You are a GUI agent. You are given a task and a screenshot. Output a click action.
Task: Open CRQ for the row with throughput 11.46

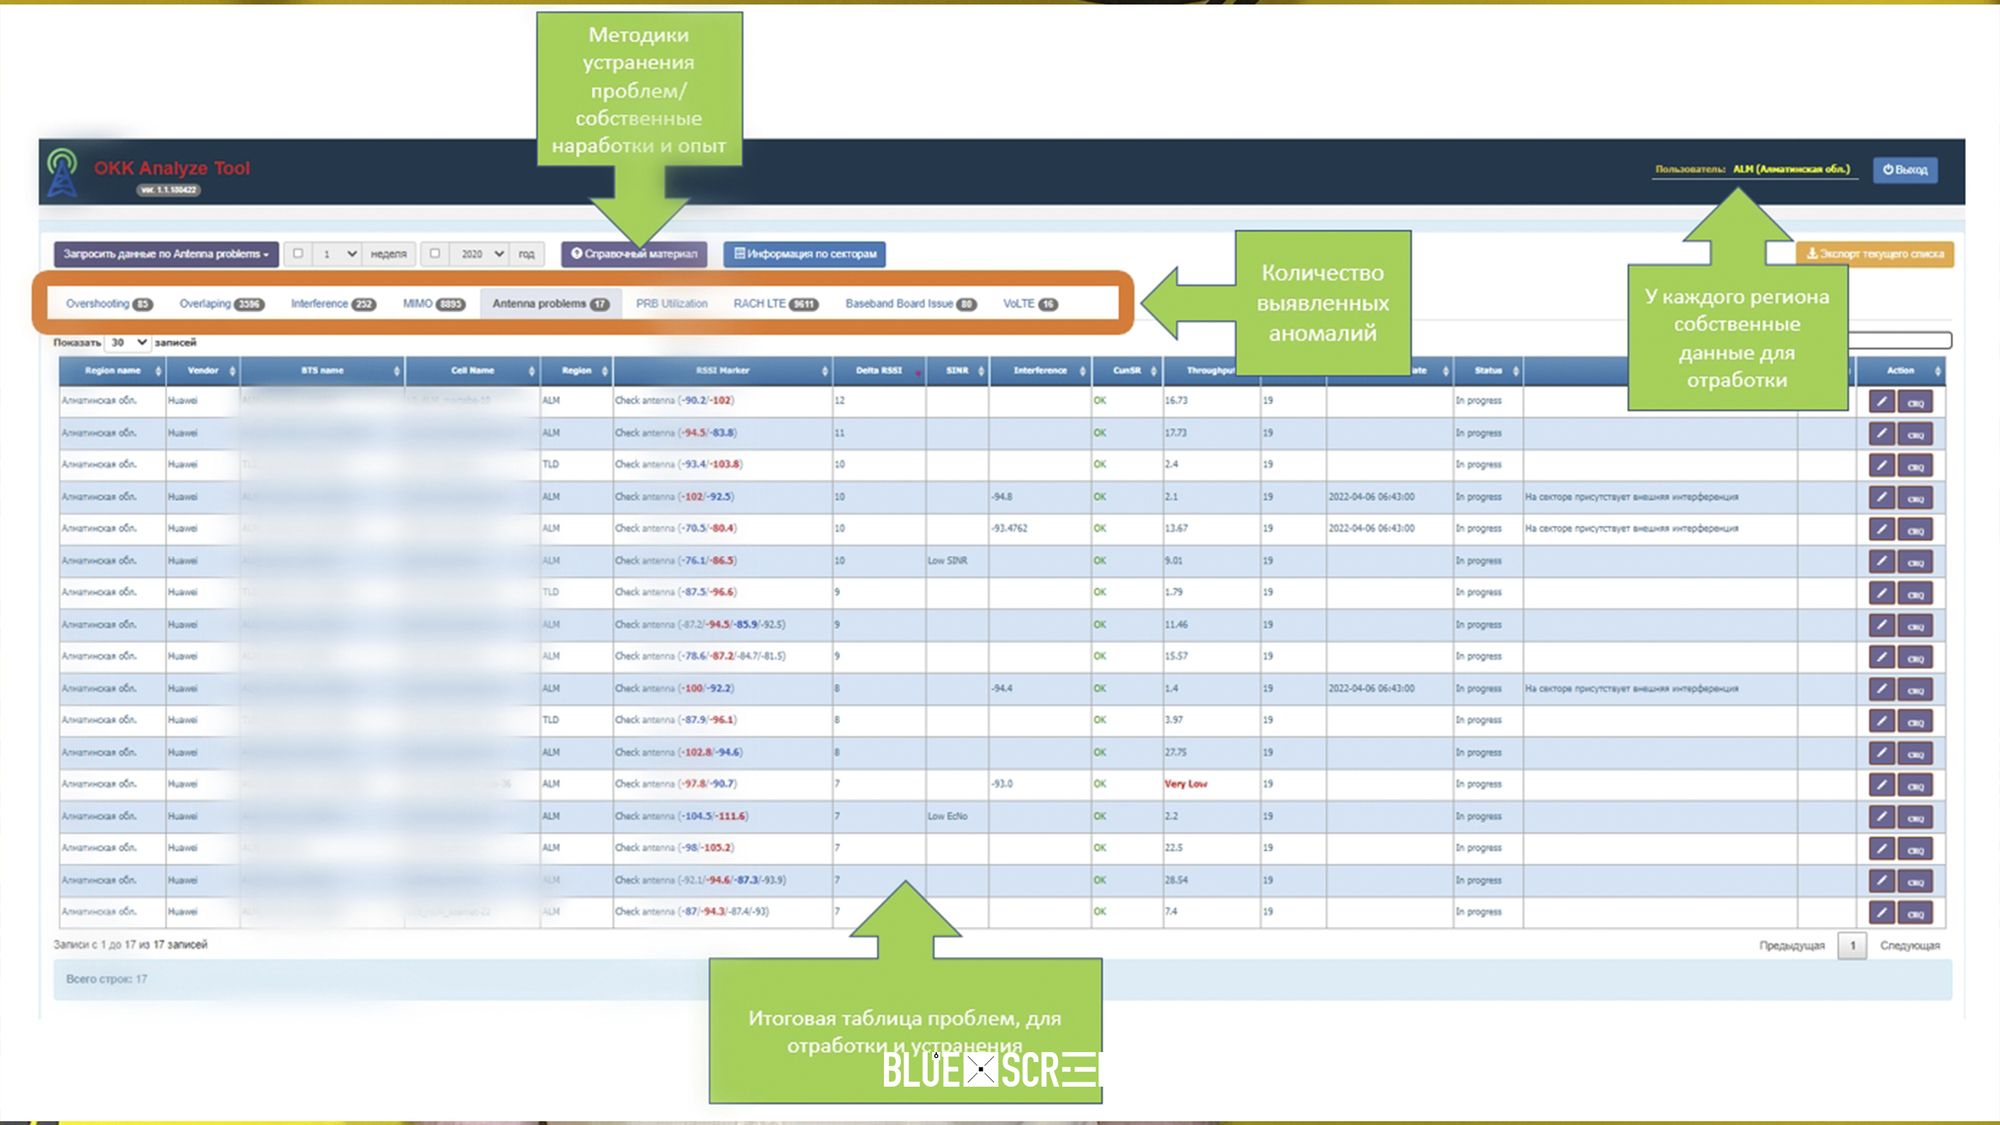click(x=1915, y=626)
